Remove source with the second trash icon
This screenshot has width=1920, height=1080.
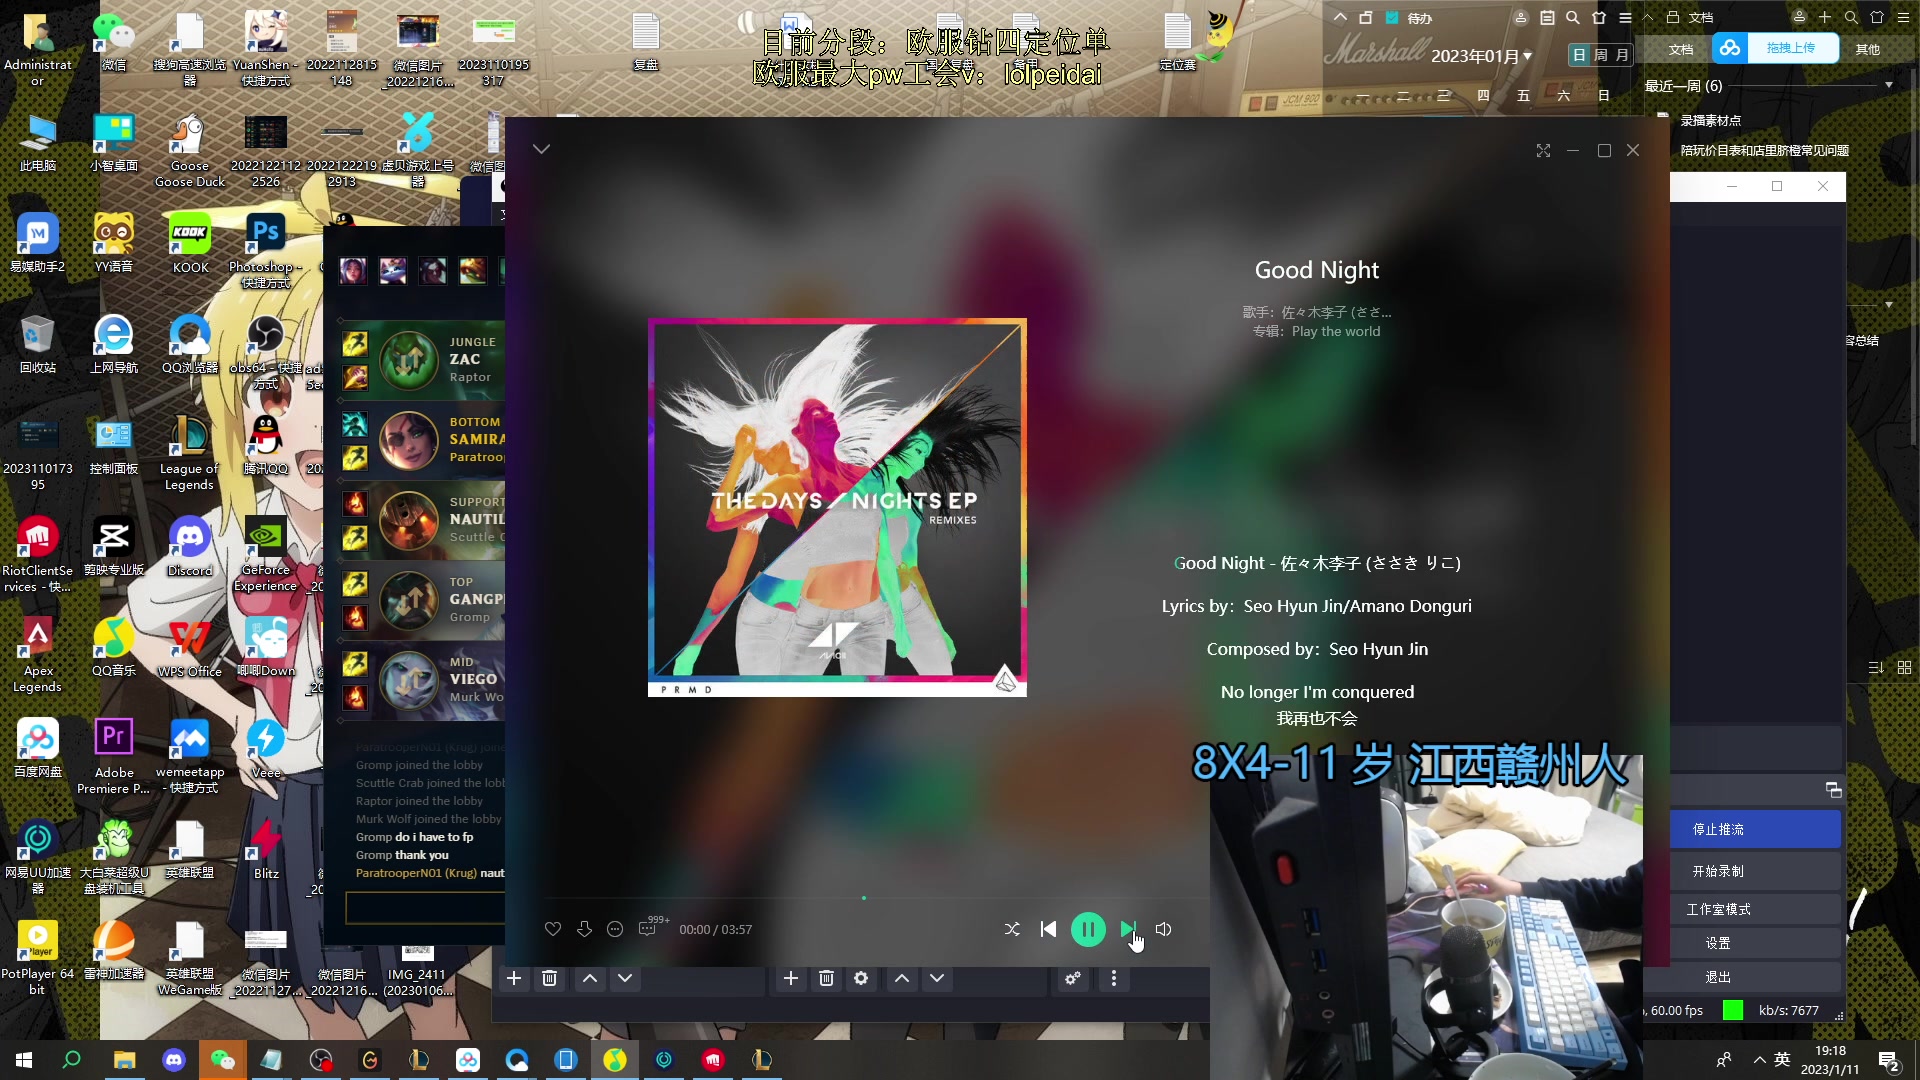(826, 978)
